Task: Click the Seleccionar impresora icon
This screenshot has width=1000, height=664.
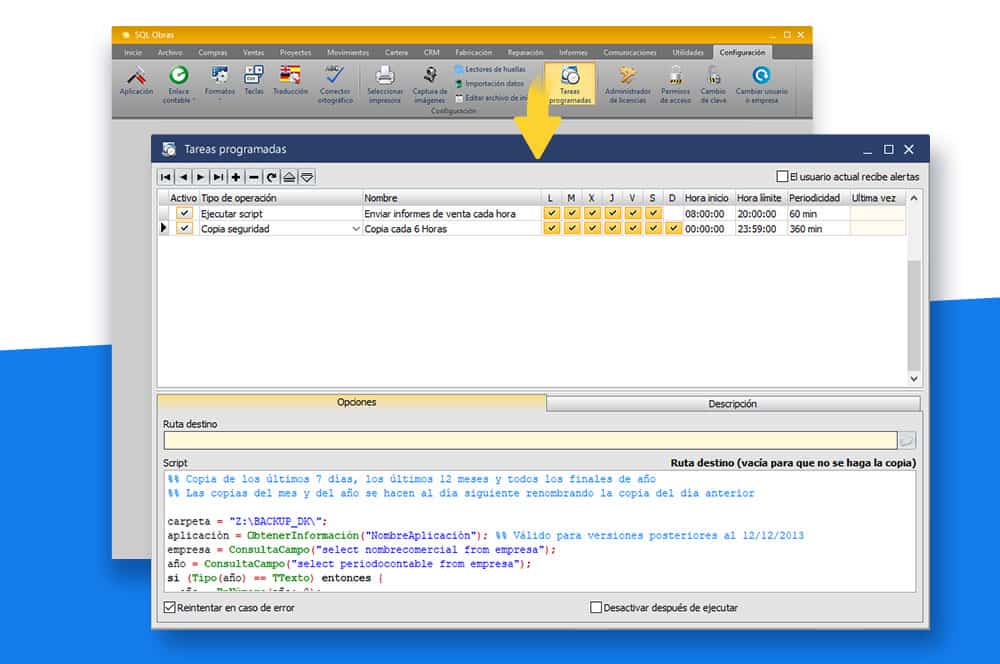Action: [385, 77]
